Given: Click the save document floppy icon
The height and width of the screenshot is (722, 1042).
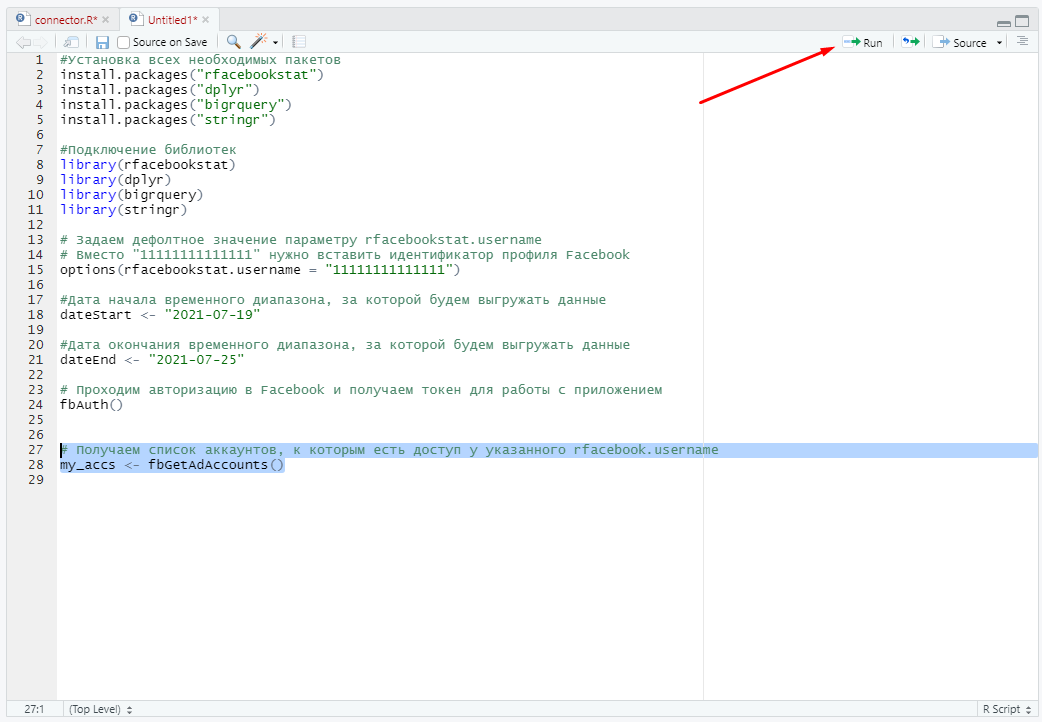Looking at the screenshot, I should coord(102,42).
